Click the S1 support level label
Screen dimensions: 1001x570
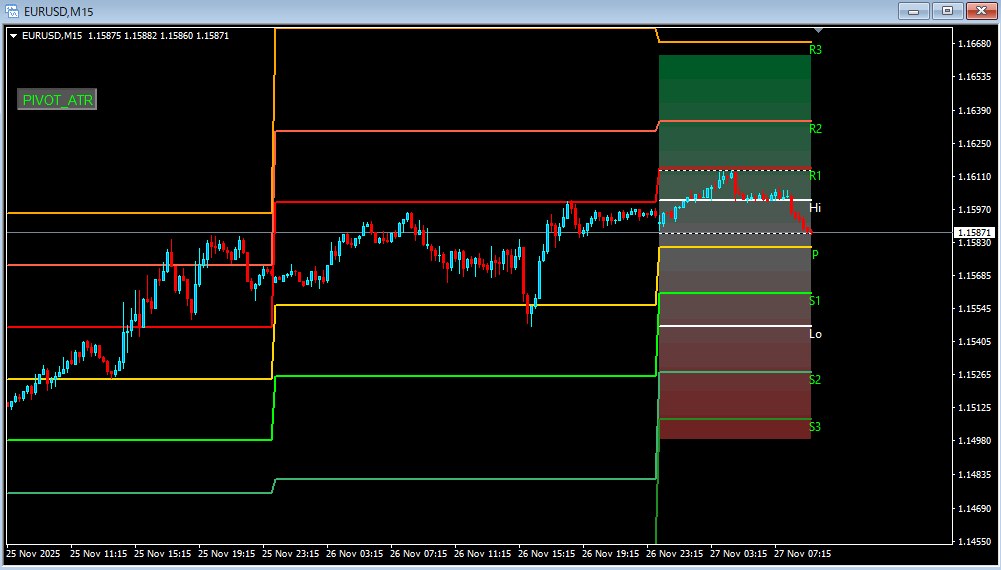point(816,301)
